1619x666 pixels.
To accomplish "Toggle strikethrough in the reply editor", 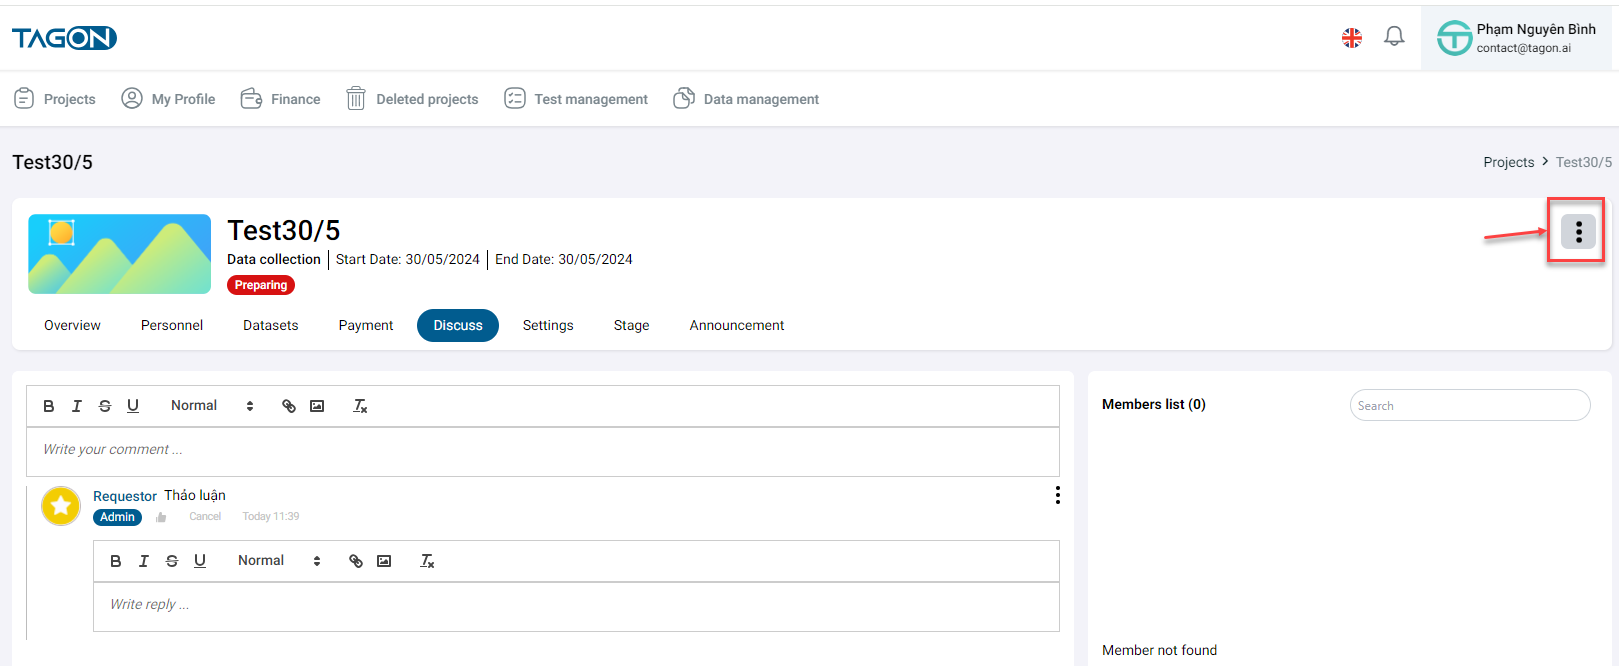I will (172, 561).
